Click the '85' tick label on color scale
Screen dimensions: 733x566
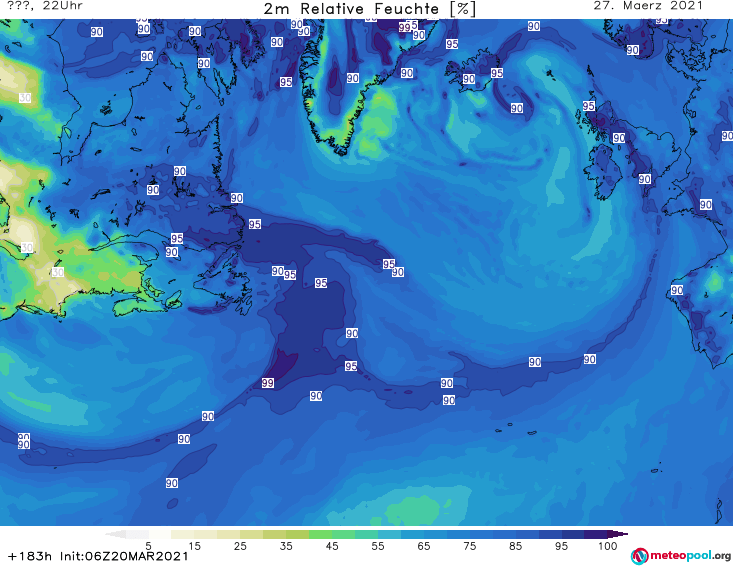(x=515, y=546)
